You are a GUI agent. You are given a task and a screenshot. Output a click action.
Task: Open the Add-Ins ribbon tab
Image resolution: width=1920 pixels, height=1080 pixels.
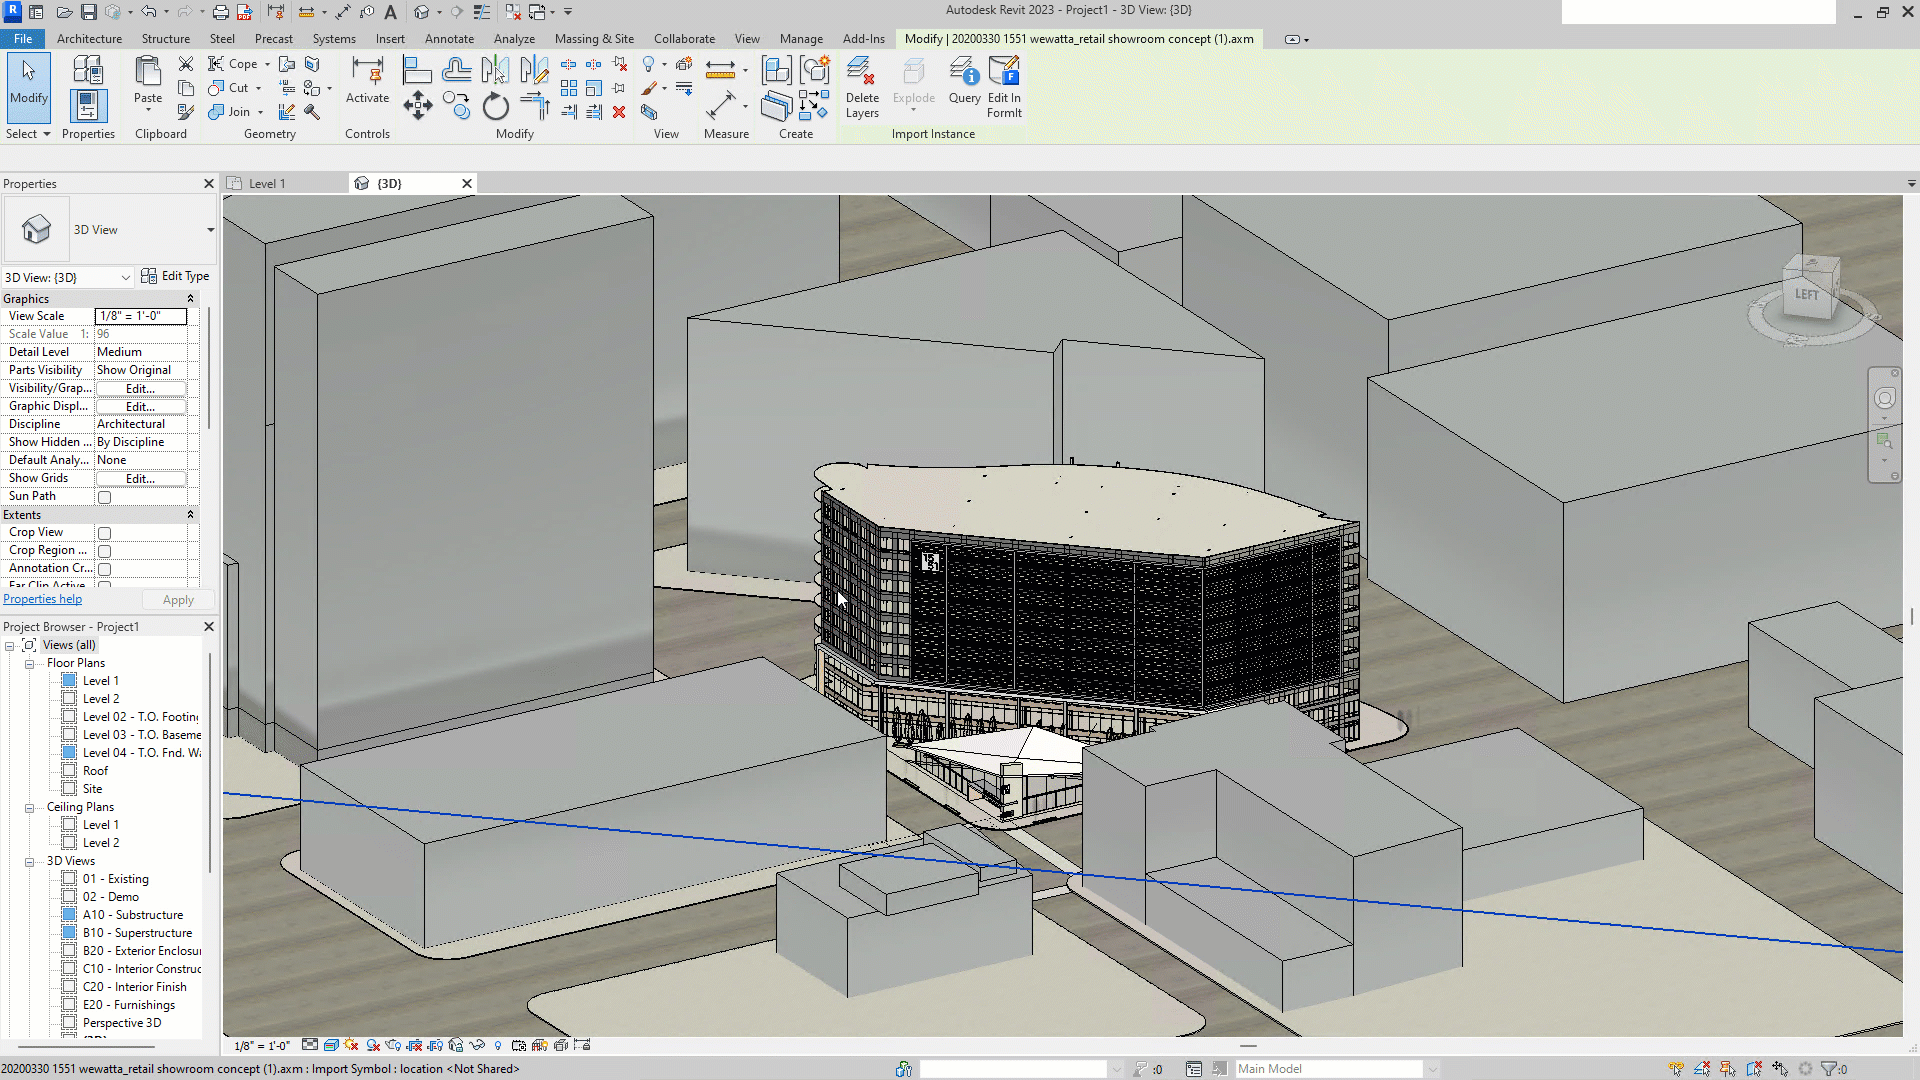coord(863,39)
